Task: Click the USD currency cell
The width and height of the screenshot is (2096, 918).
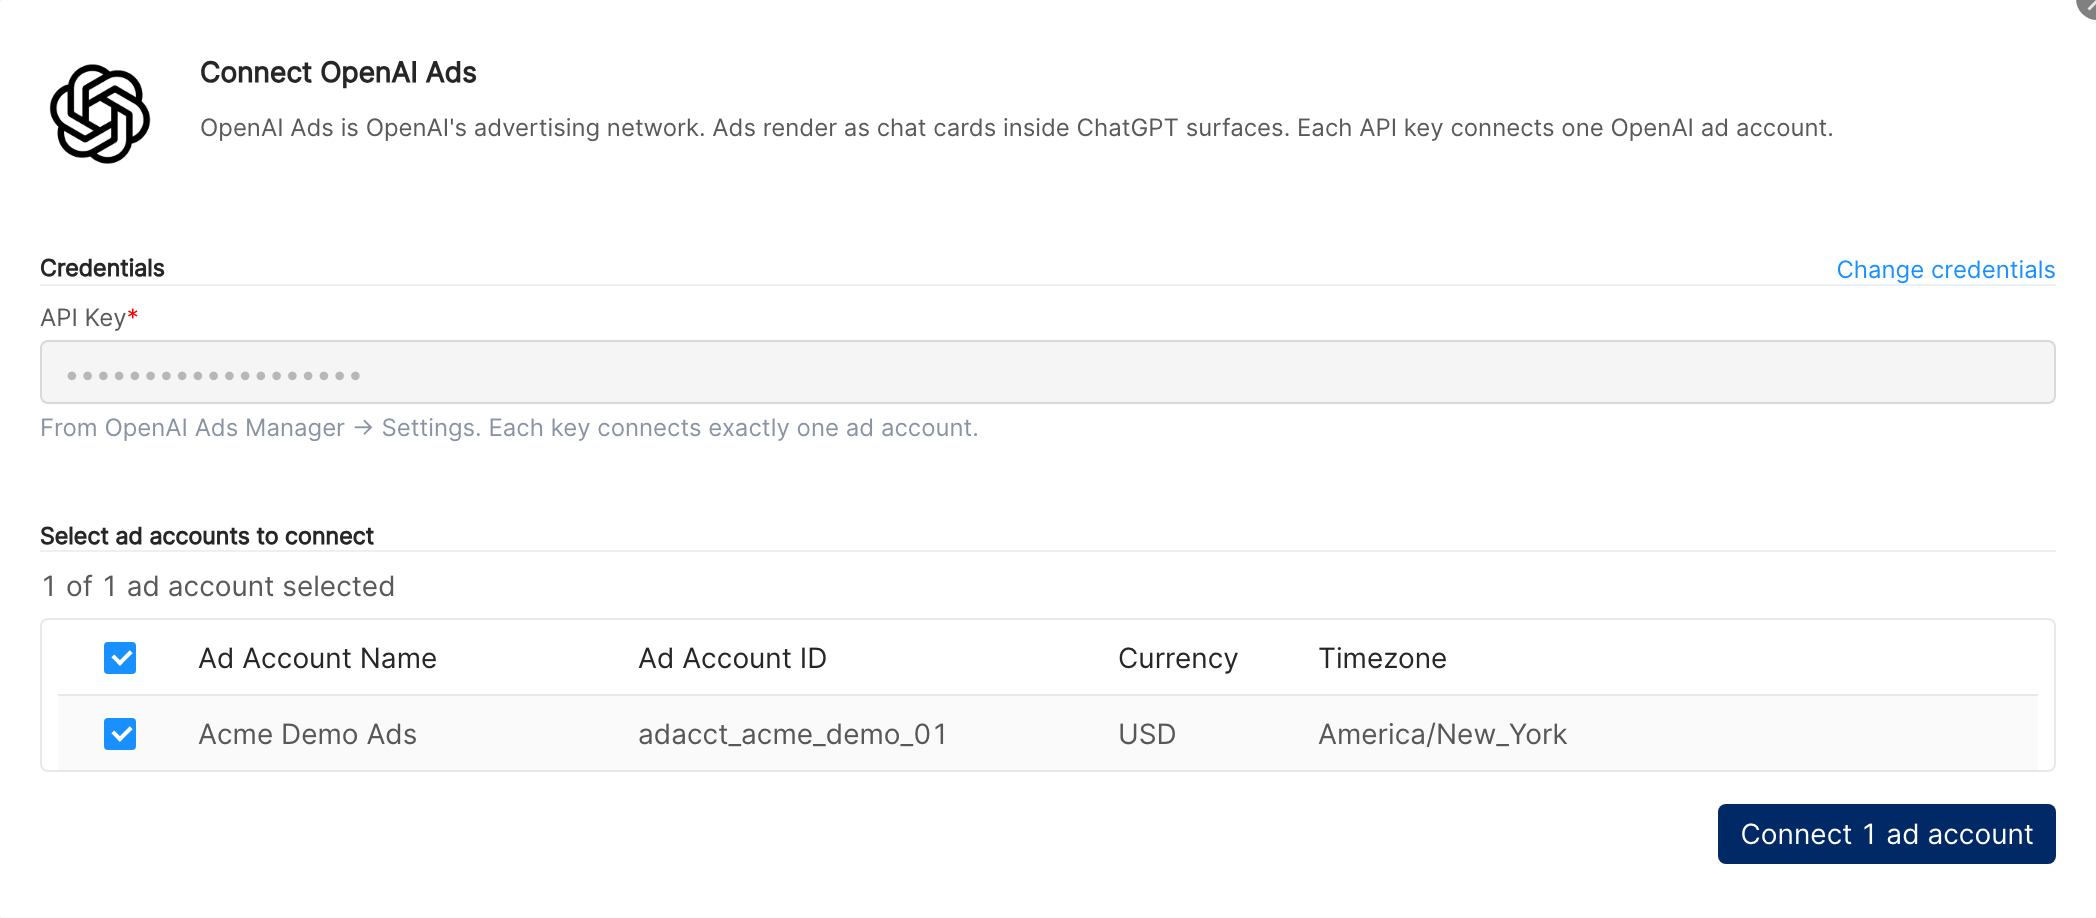Action: click(1147, 734)
